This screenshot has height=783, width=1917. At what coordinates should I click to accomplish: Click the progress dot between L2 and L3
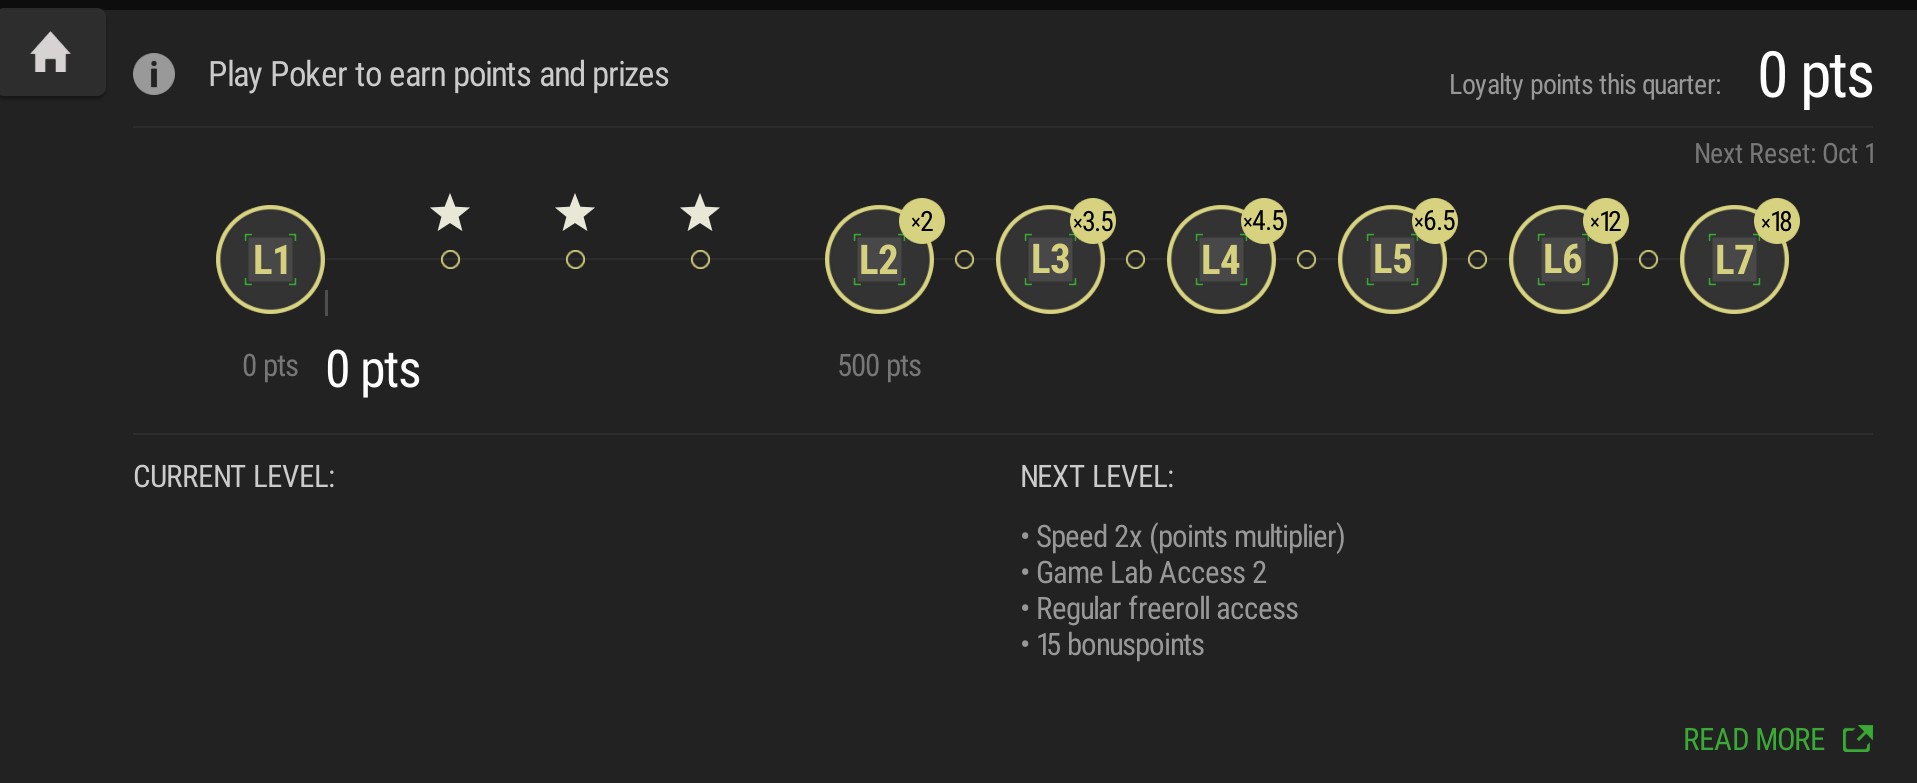(x=964, y=260)
